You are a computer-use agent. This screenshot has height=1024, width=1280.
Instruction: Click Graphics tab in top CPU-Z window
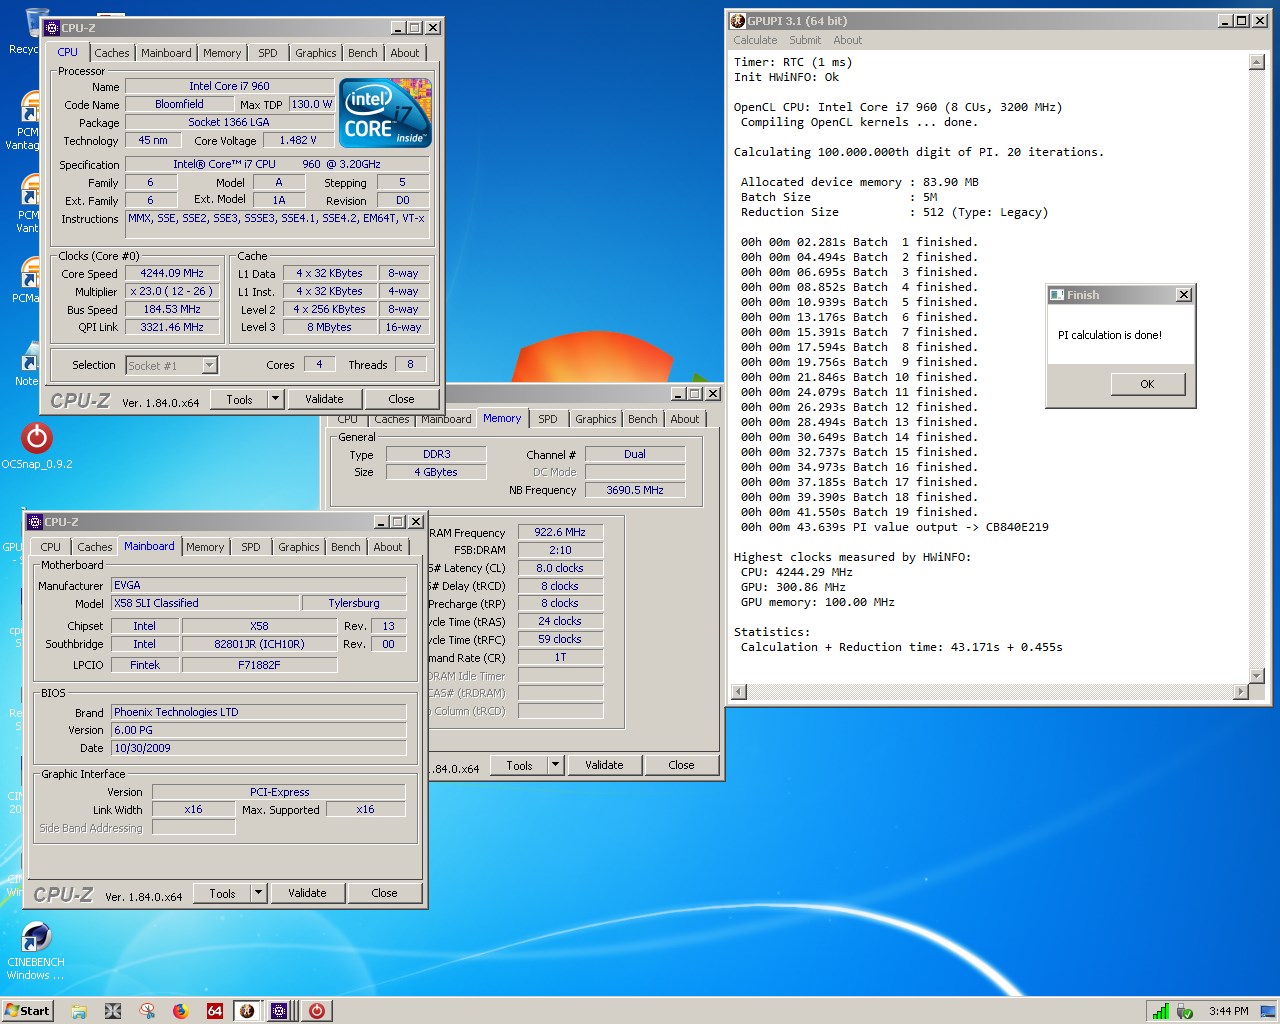(316, 53)
